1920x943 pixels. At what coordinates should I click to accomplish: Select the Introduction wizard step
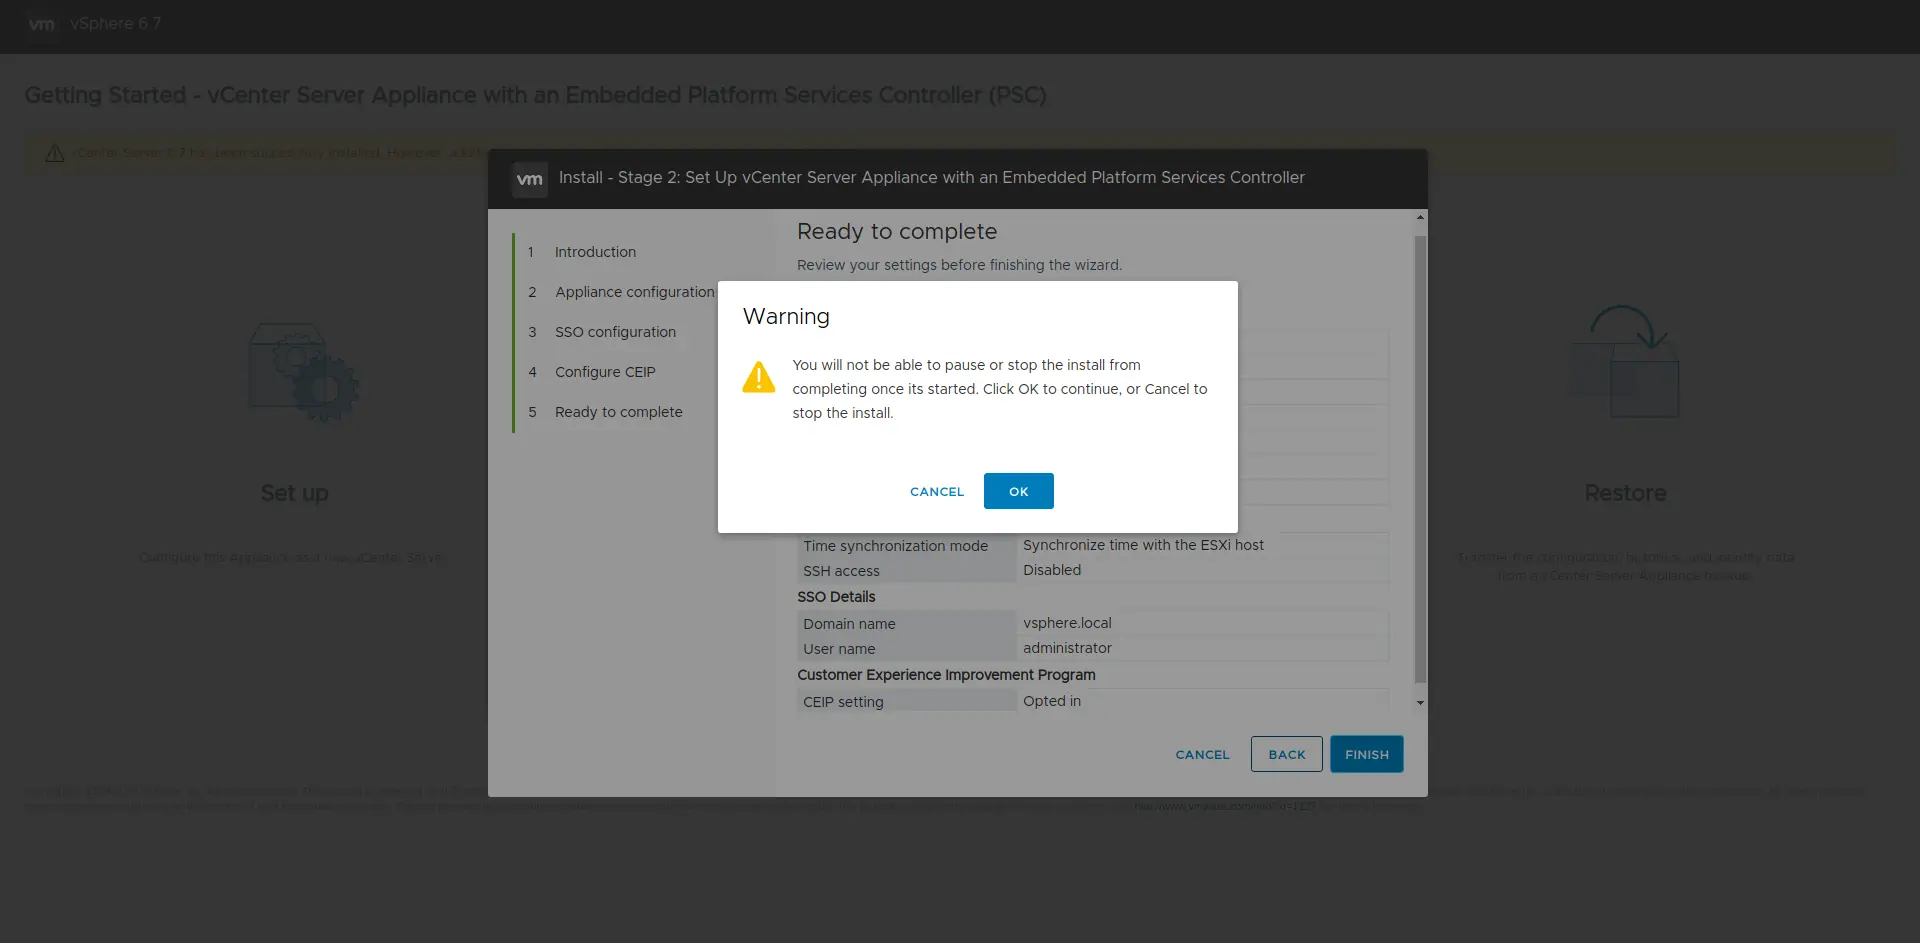tap(595, 252)
